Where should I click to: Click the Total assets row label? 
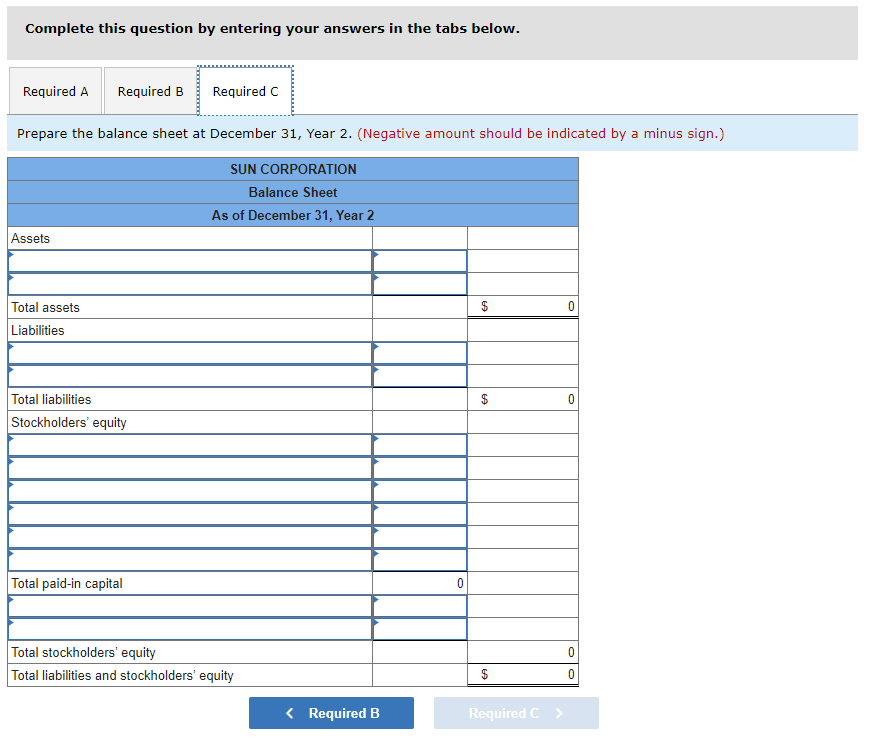click(46, 307)
